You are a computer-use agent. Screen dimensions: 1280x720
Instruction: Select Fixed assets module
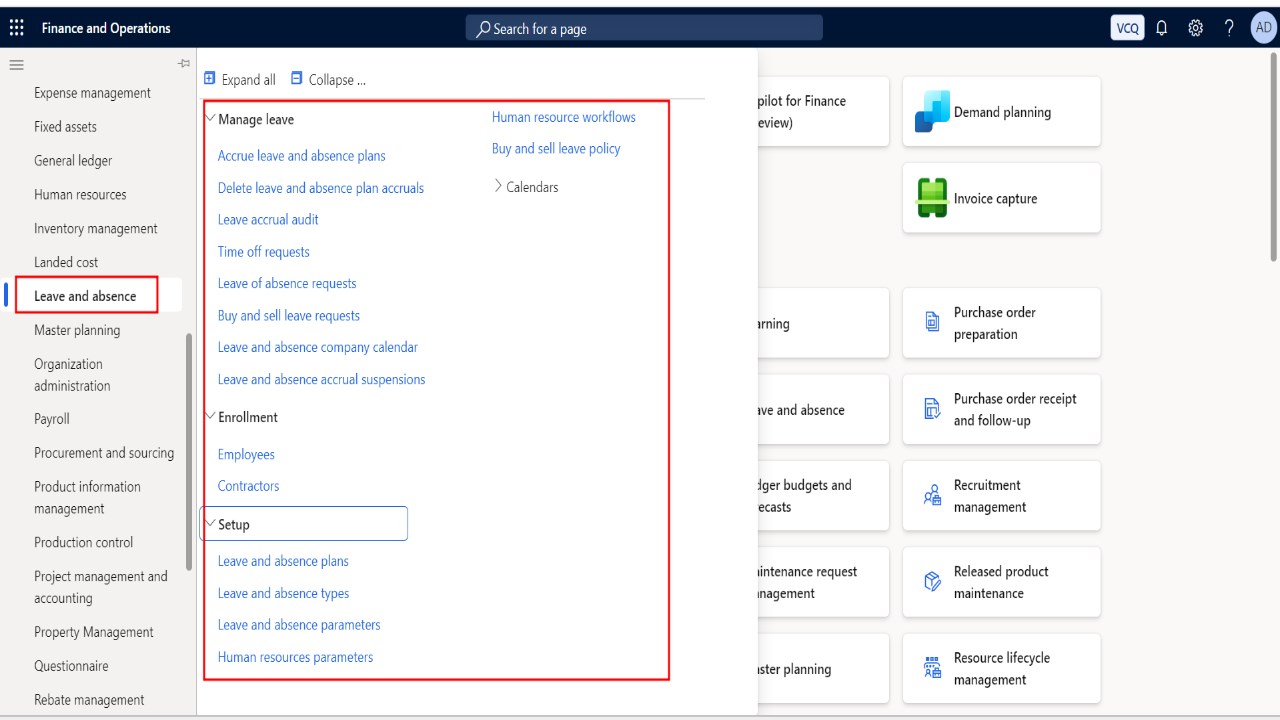point(65,127)
